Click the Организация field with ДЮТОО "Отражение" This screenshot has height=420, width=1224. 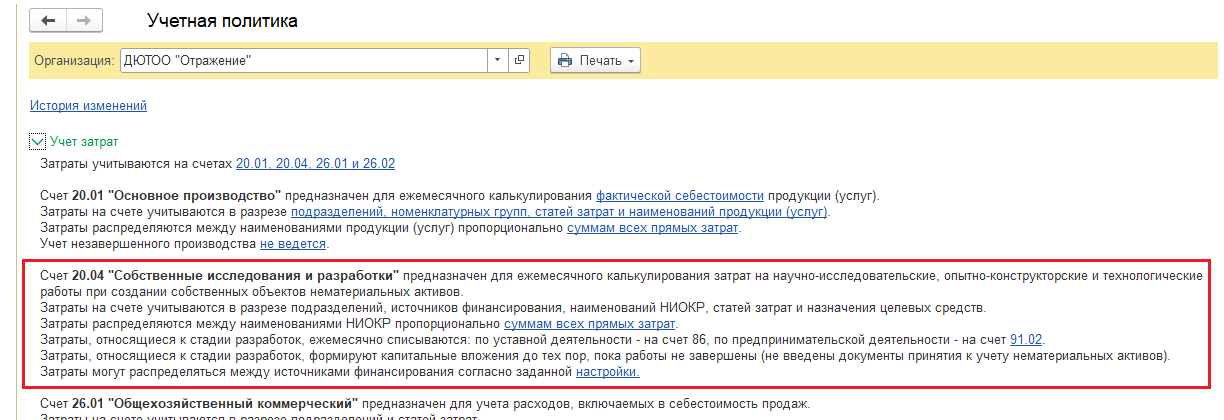click(303, 60)
